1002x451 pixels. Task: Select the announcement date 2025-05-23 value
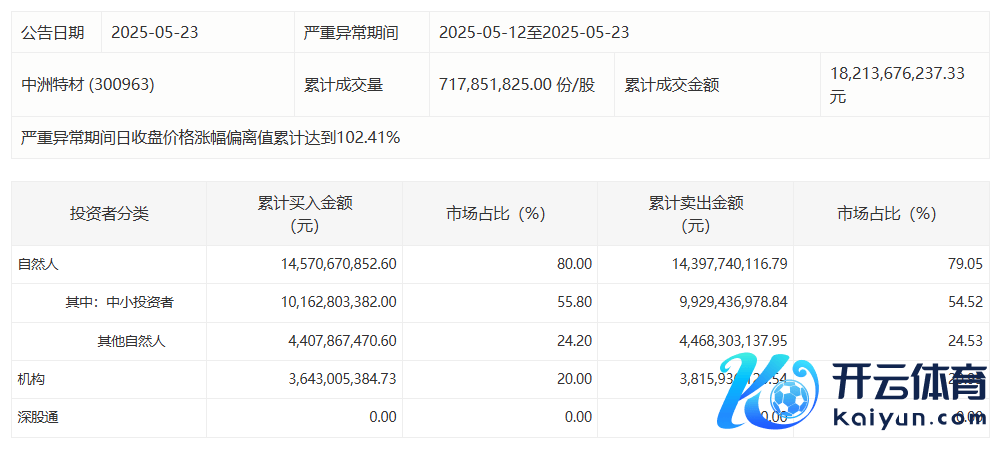pyautogui.click(x=155, y=32)
